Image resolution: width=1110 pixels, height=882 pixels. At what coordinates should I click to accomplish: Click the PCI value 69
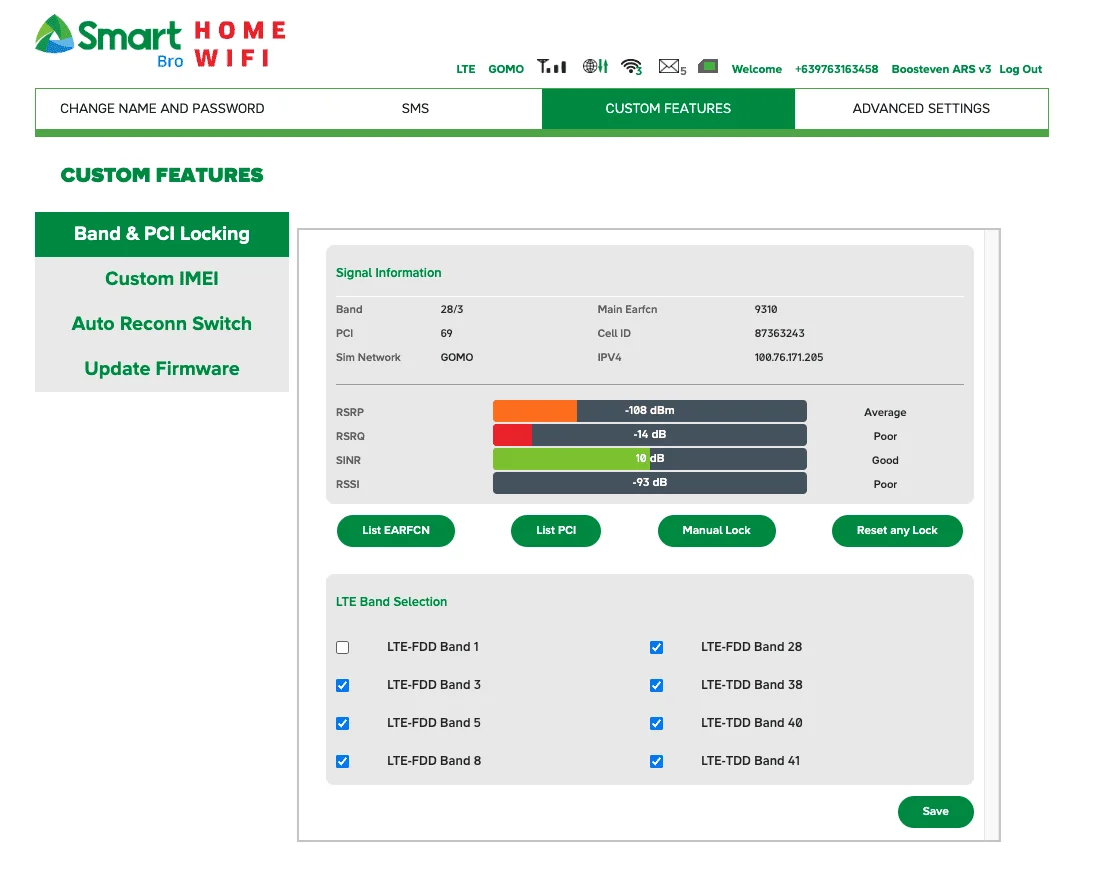446,333
